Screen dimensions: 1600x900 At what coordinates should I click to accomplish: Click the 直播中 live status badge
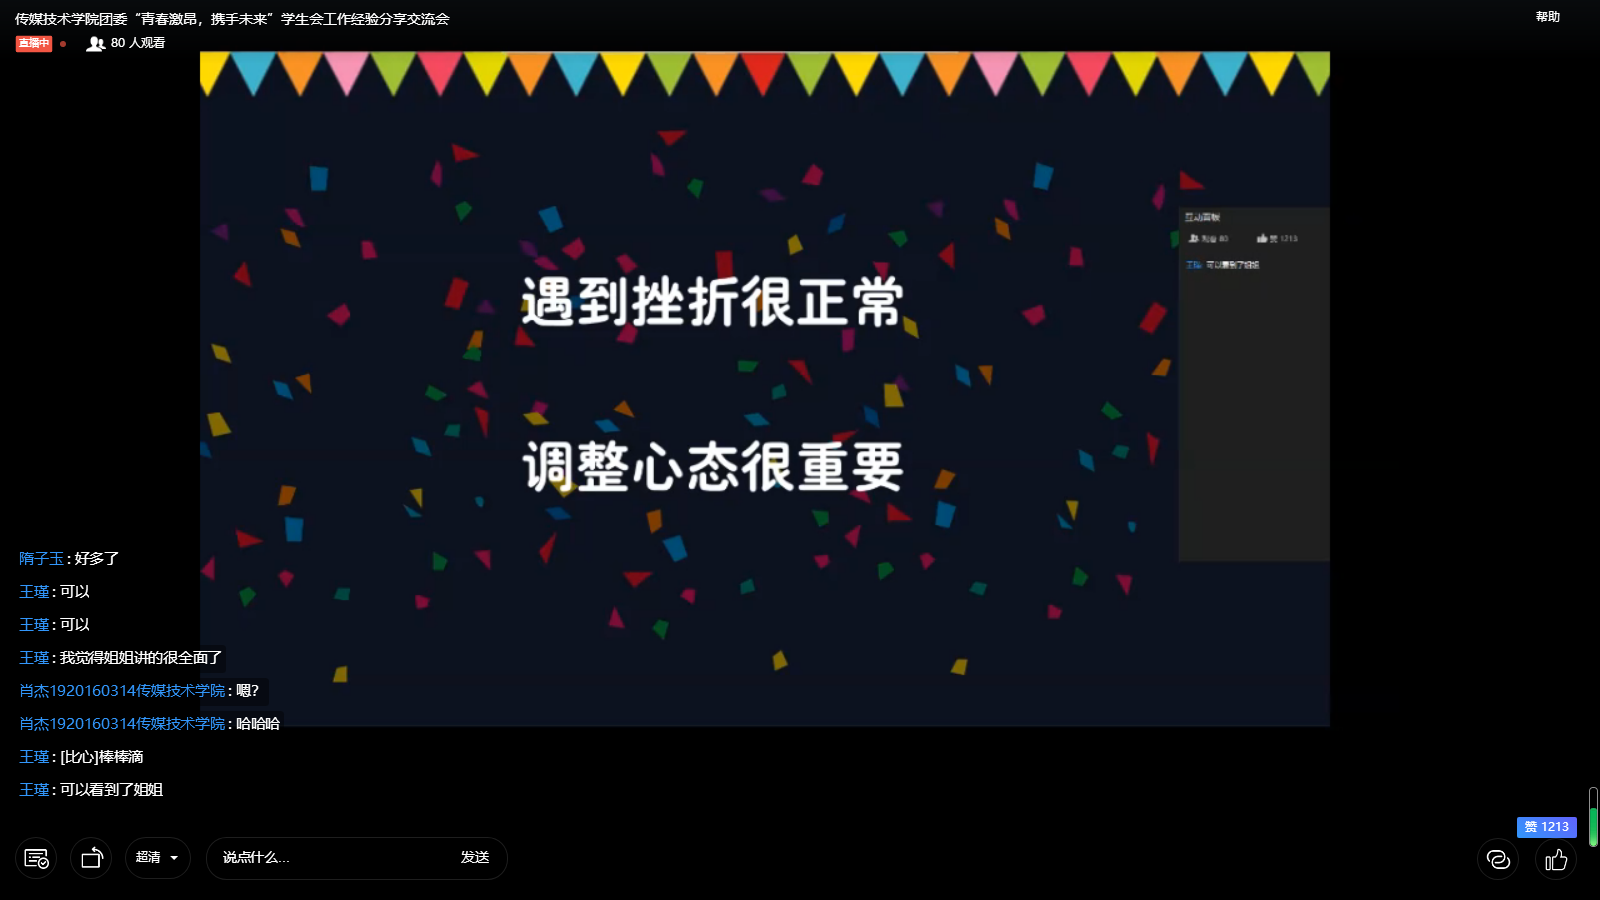[33, 43]
